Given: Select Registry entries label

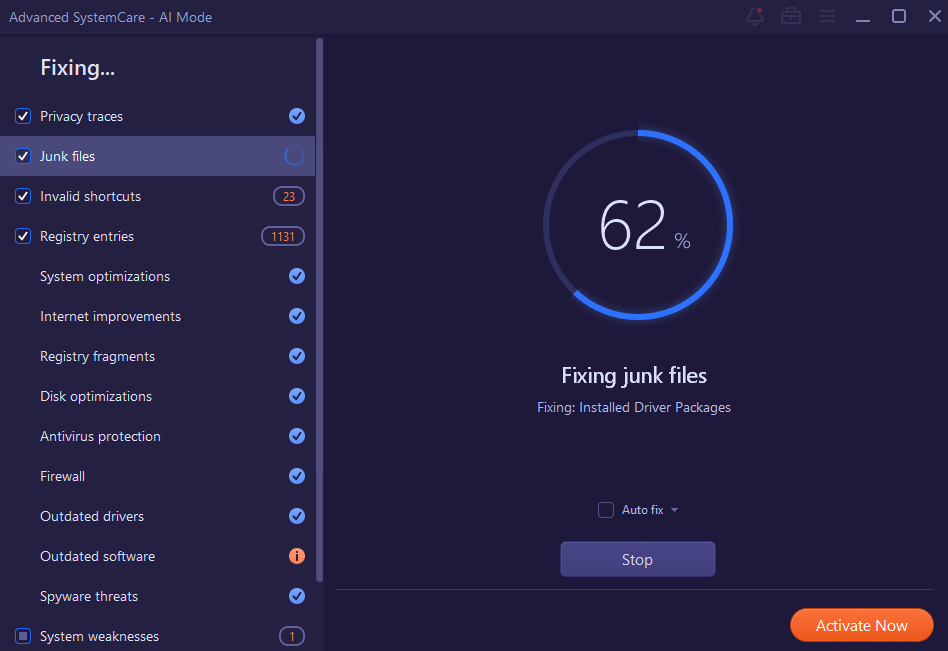Looking at the screenshot, I should point(86,236).
